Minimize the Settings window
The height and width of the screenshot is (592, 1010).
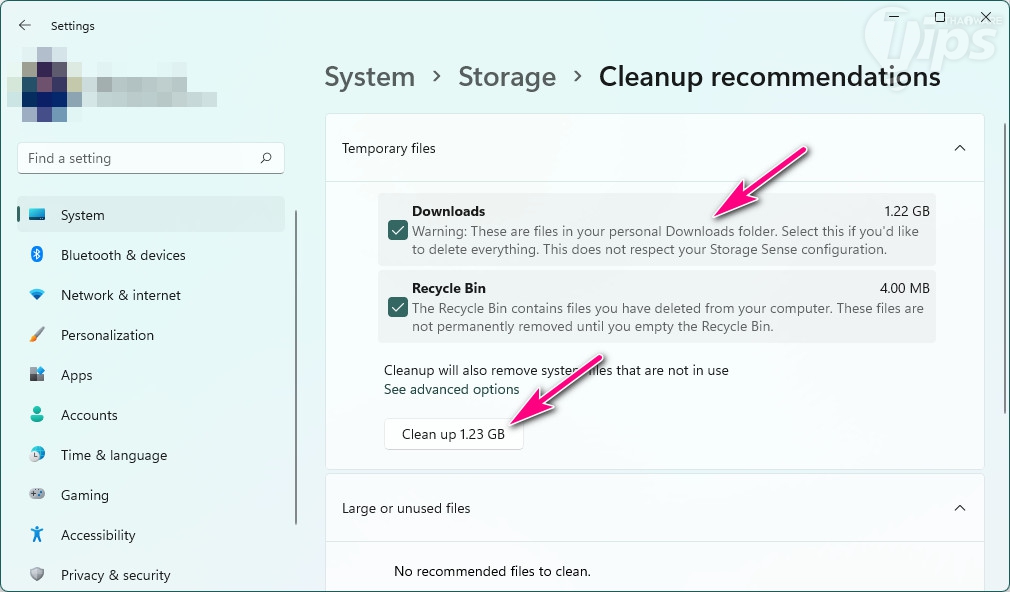[x=894, y=17]
